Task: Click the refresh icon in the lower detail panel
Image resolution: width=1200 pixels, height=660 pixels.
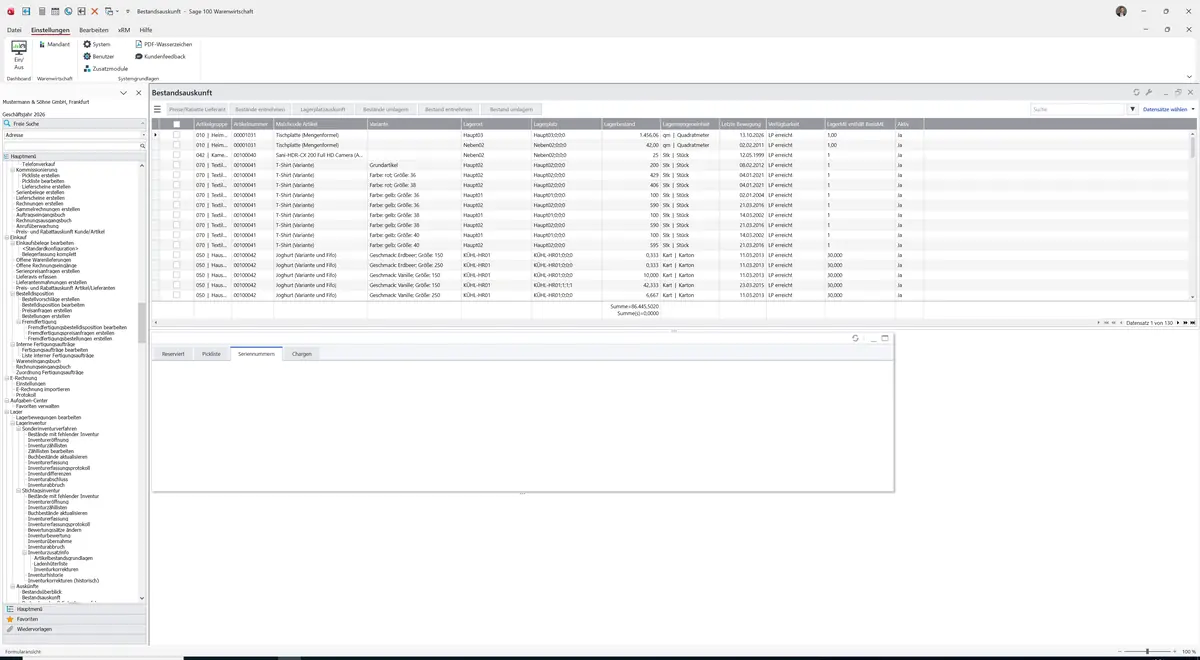Action: click(855, 338)
